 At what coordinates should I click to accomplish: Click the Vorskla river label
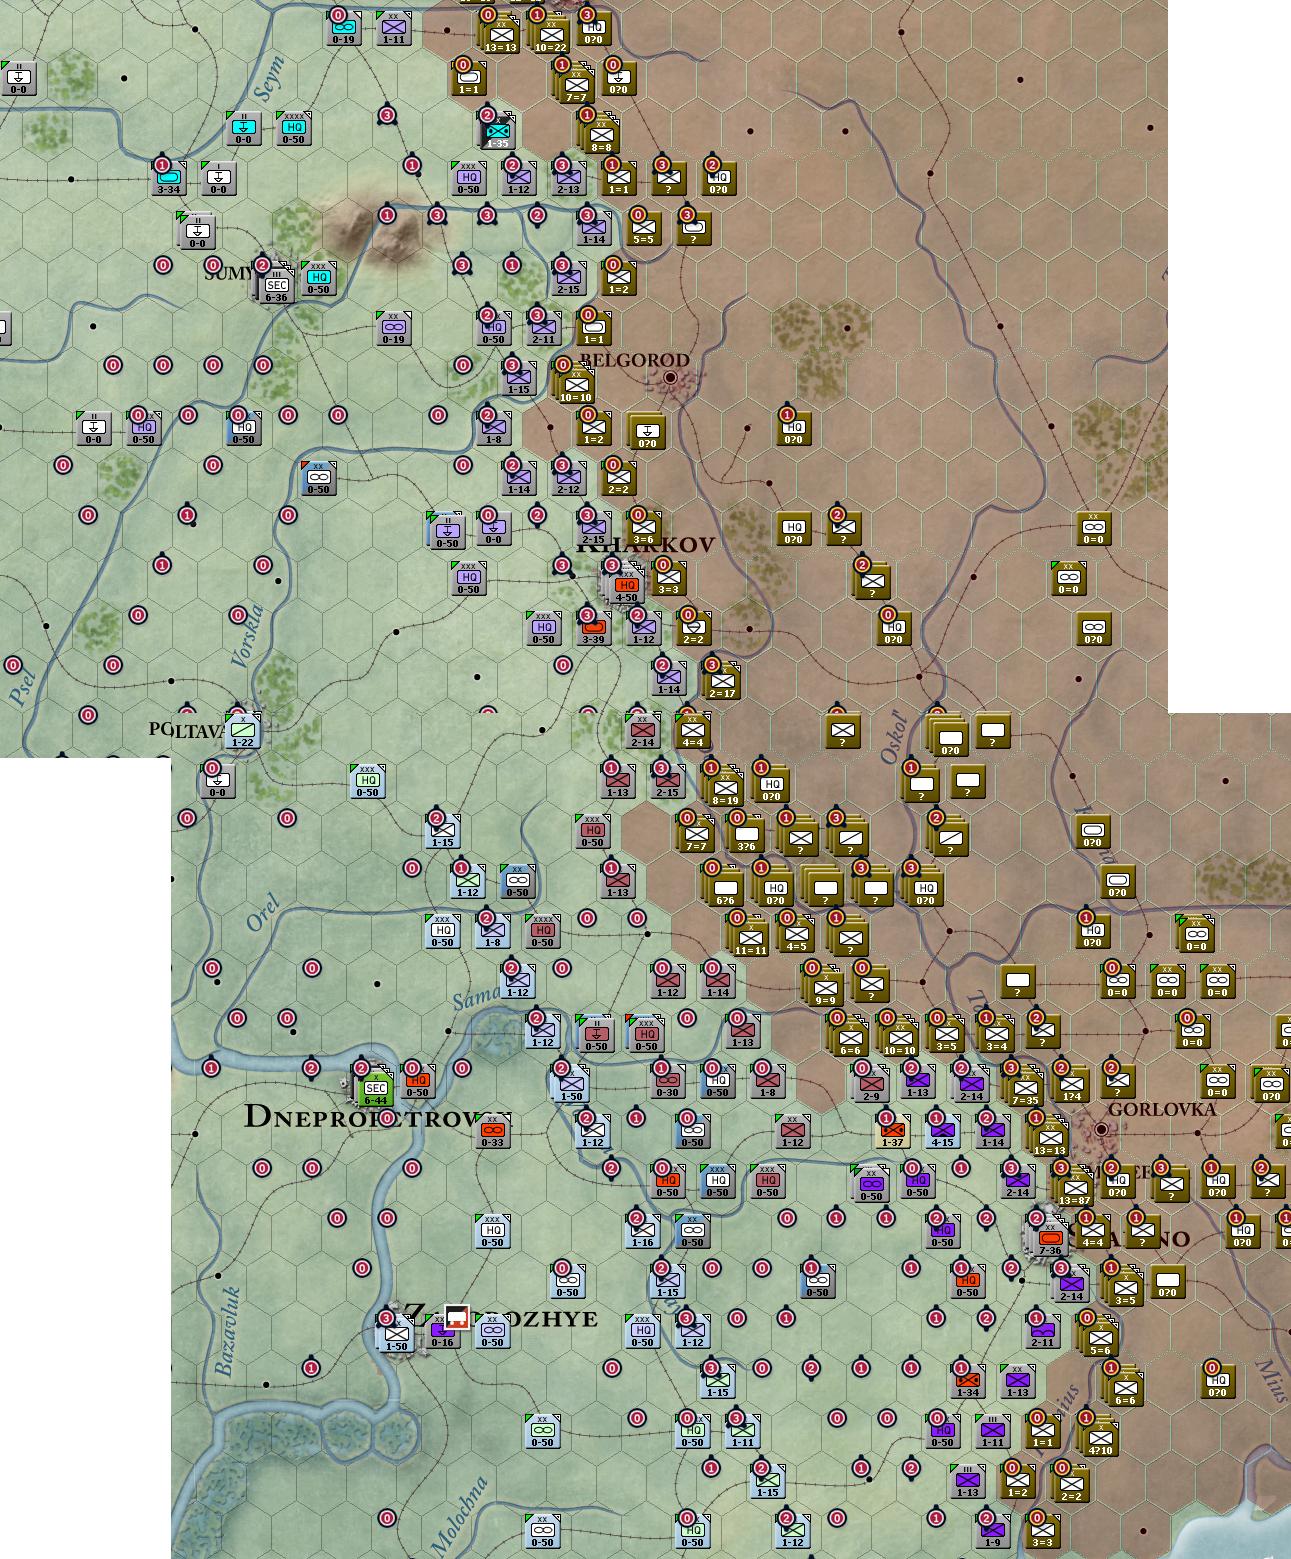(x=247, y=637)
